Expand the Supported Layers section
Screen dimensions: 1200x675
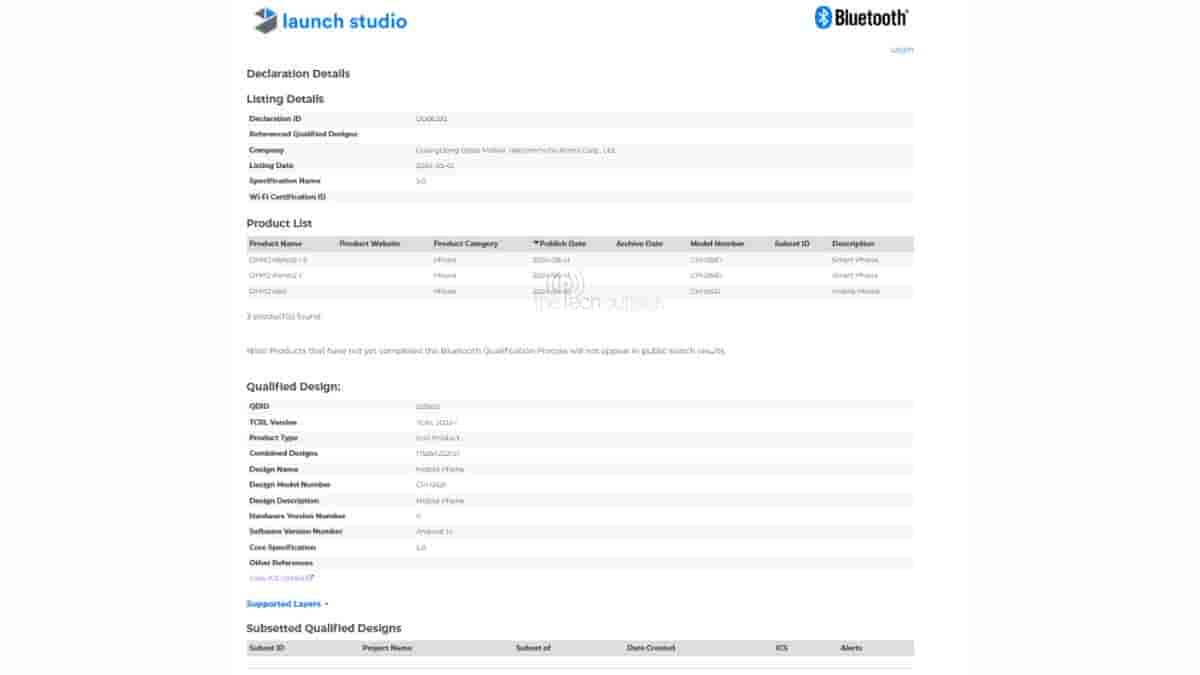tap(287, 604)
